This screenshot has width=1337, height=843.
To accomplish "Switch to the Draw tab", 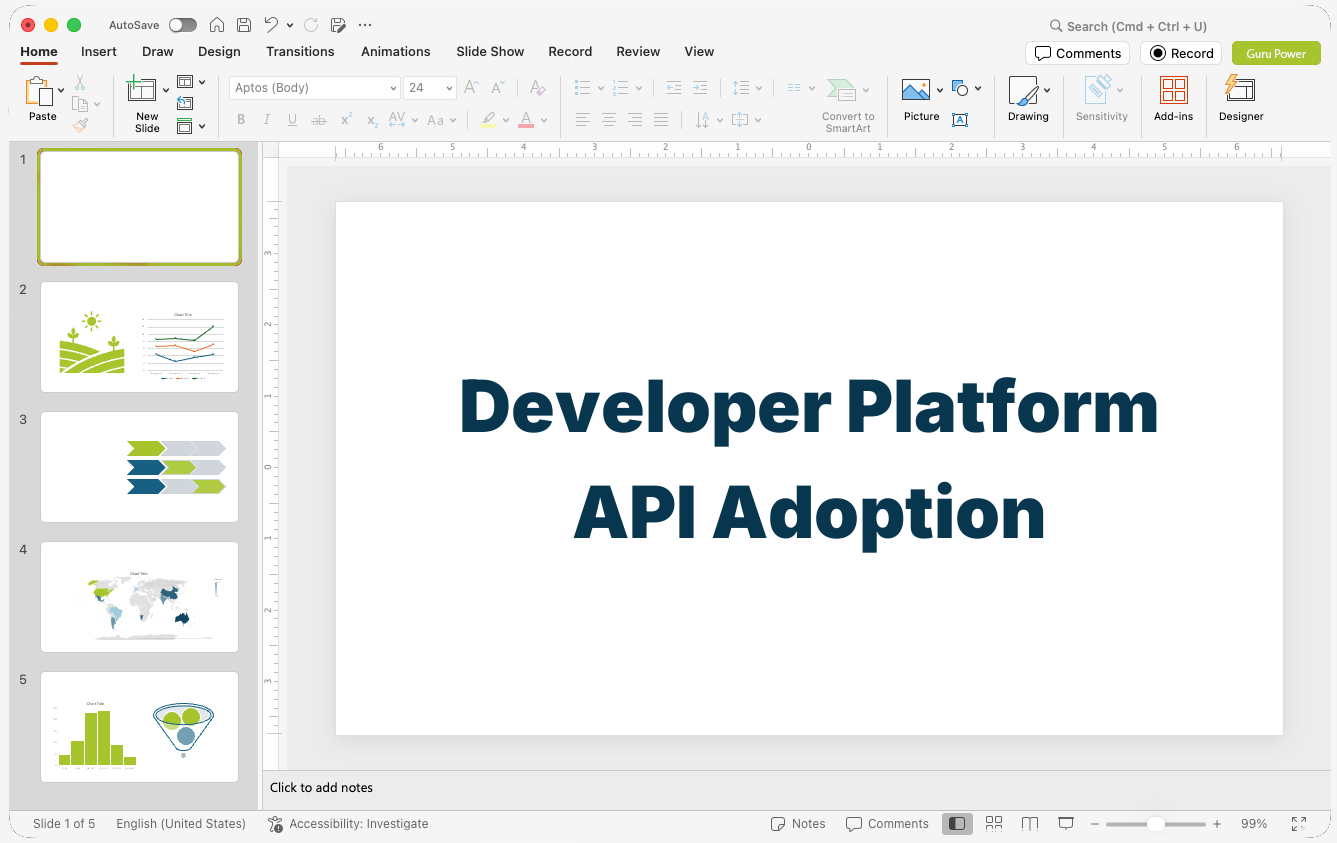I will pyautogui.click(x=158, y=51).
